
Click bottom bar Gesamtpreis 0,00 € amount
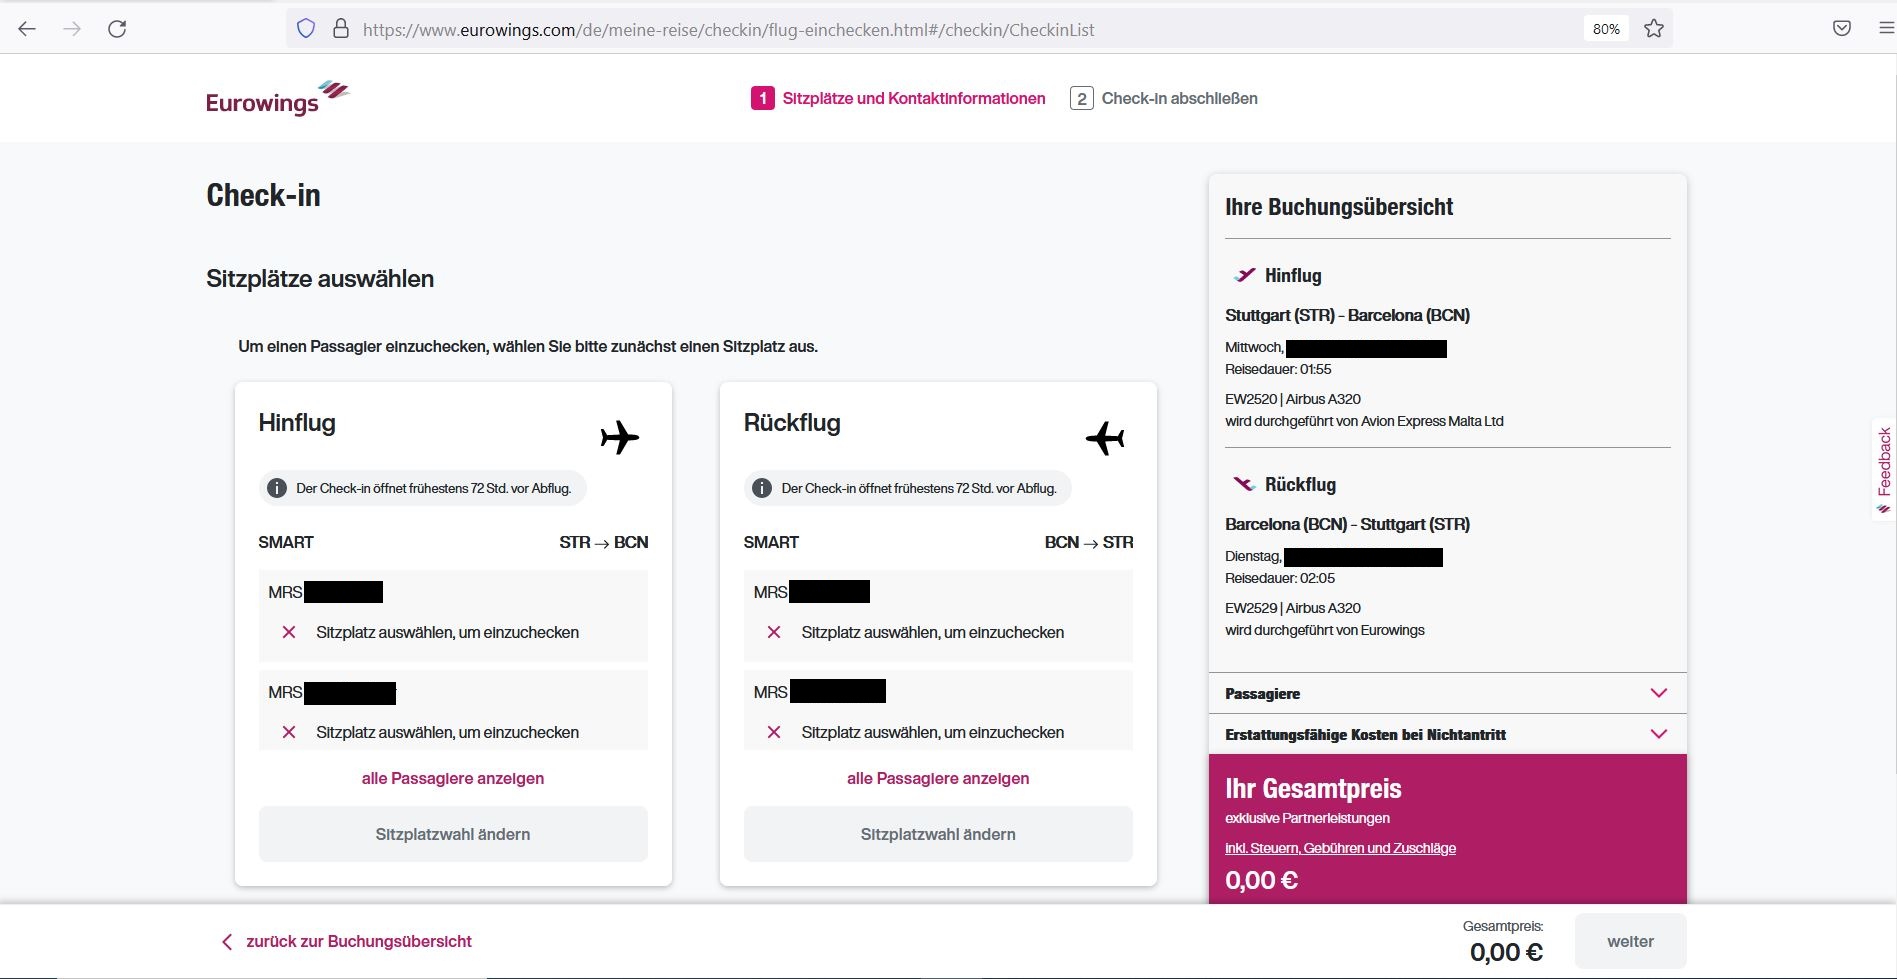1506,952
